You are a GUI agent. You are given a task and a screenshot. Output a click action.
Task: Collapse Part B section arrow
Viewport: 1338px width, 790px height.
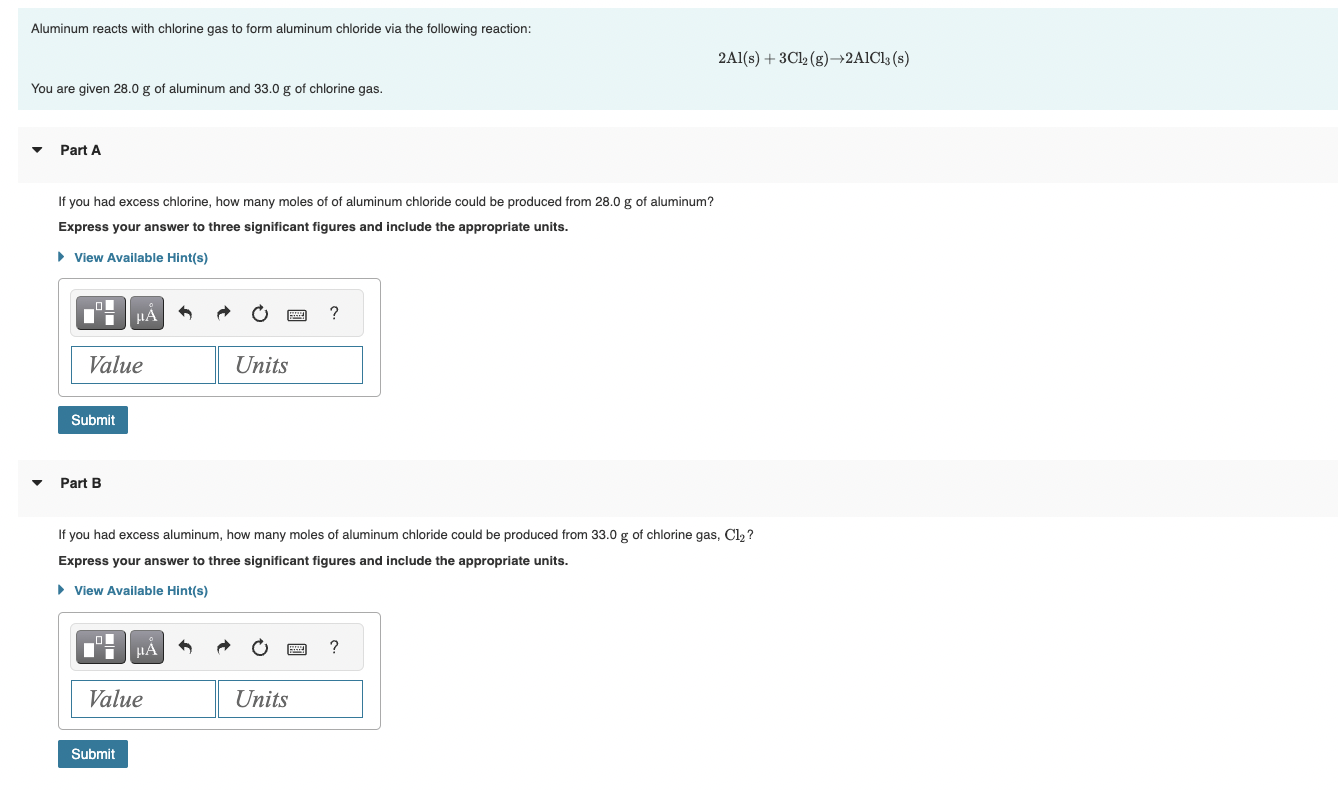(37, 483)
